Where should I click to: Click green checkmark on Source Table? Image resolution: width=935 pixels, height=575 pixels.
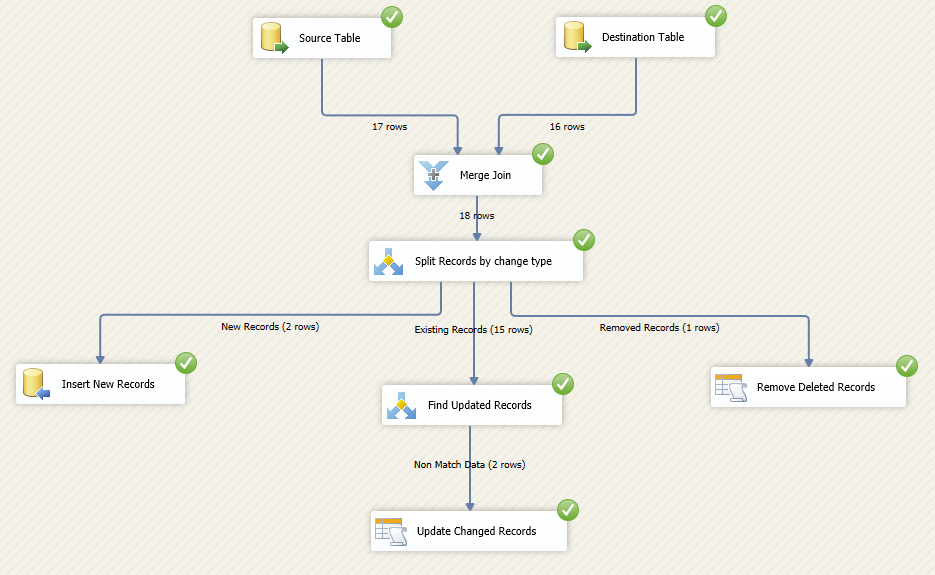pyautogui.click(x=393, y=16)
